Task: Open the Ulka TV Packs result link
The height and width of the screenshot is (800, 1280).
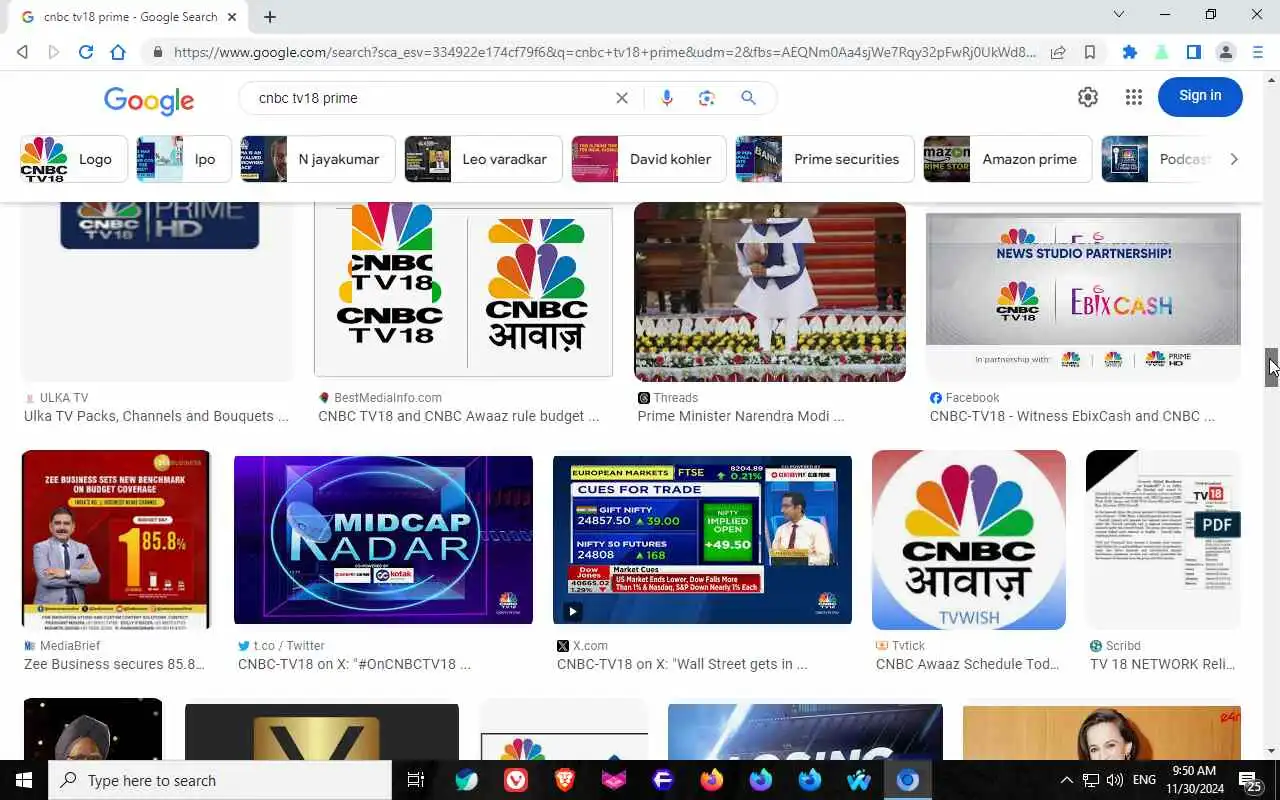Action: click(x=156, y=416)
